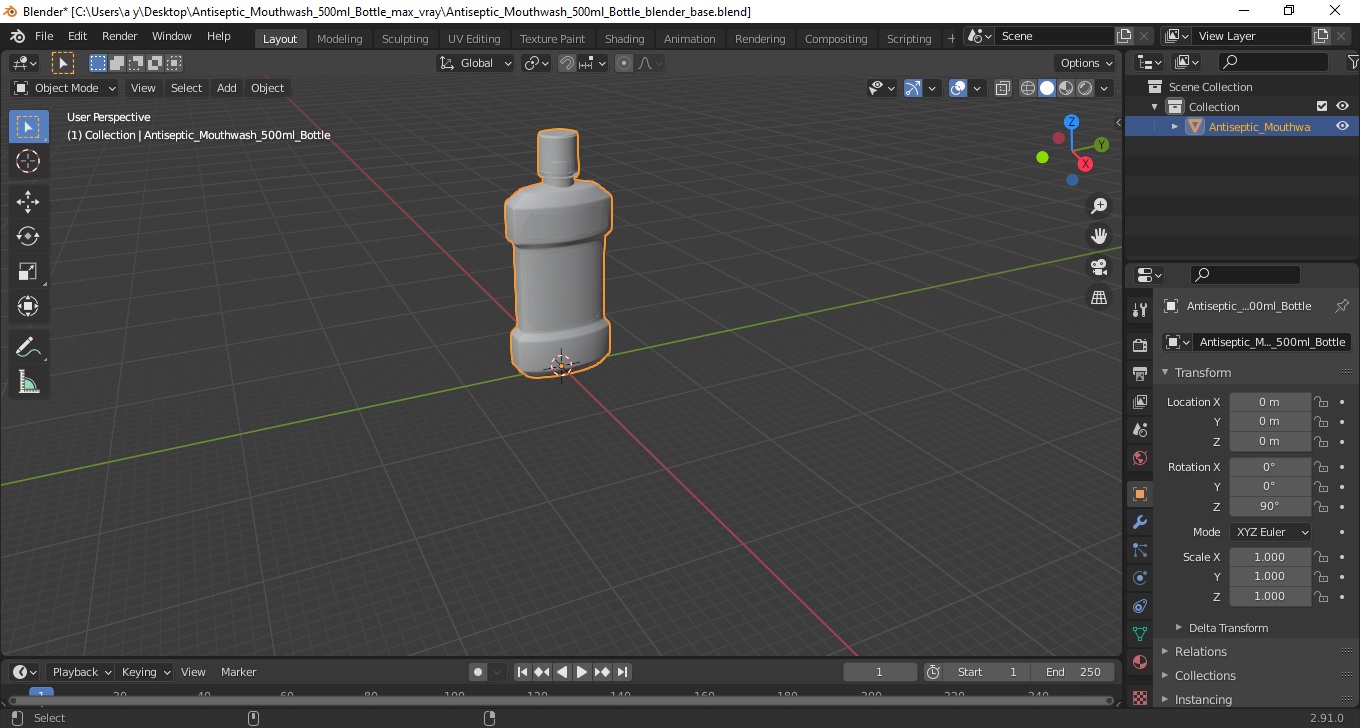Click the End frame 250 field
This screenshot has height=728, width=1360.
pyautogui.click(x=1073, y=672)
